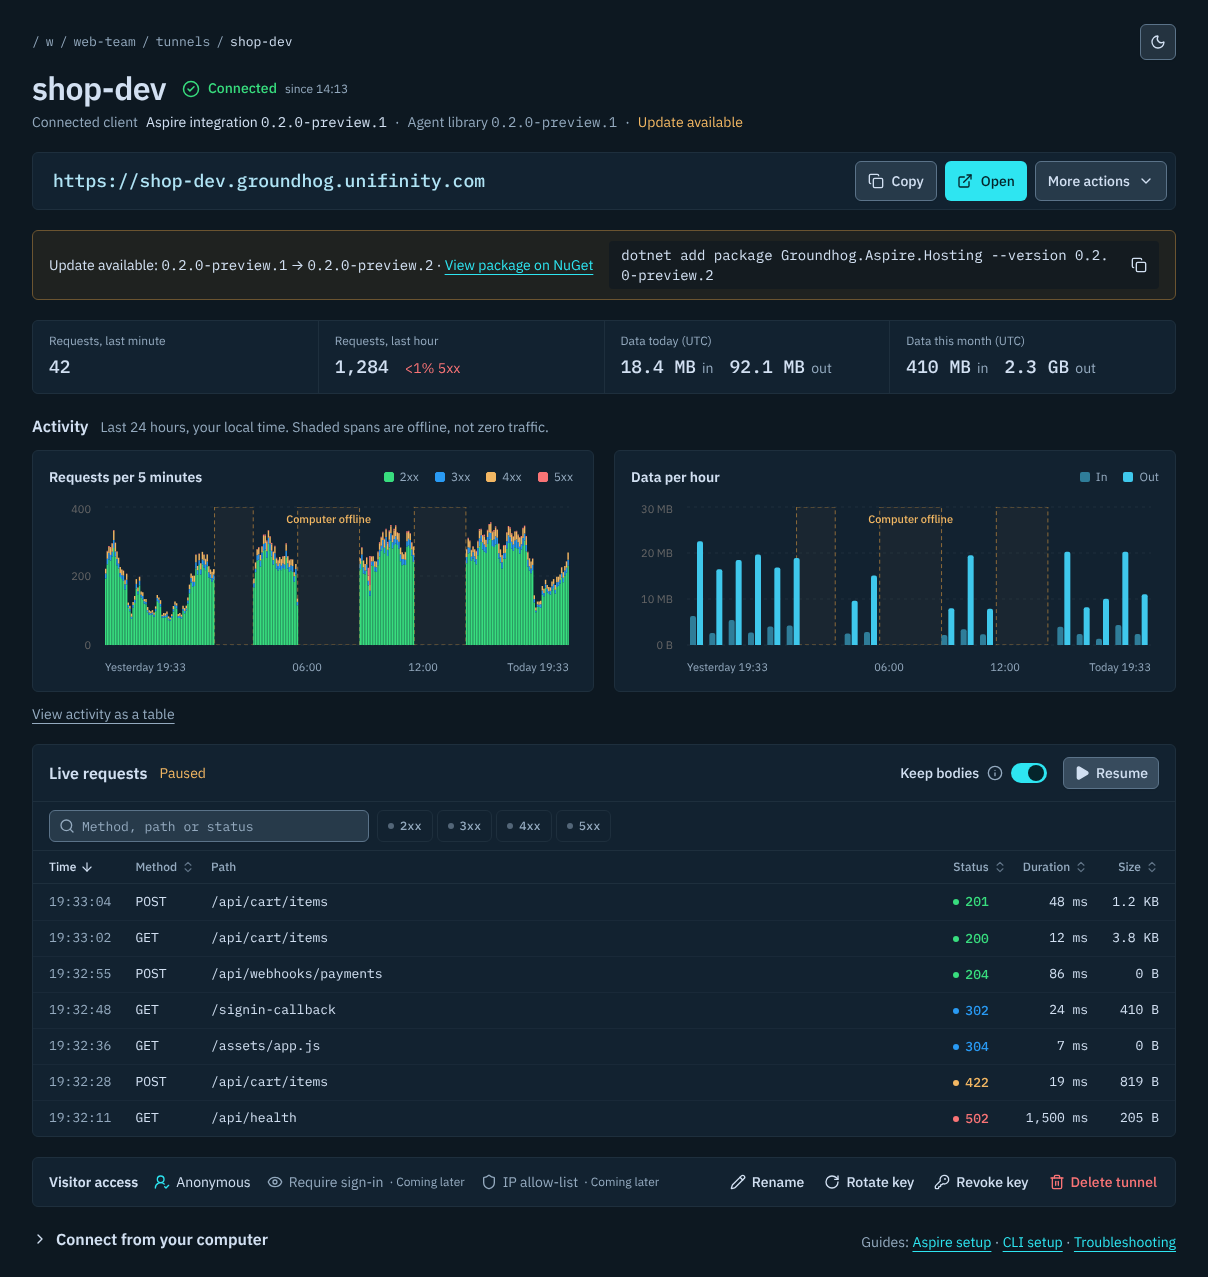
Task: Sort requests by Status column
Action: (978, 867)
